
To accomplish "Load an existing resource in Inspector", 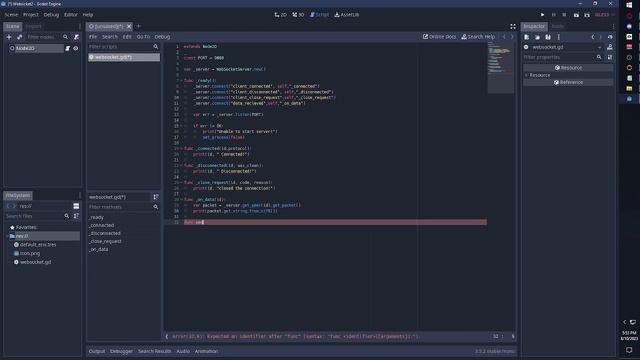I will (537, 37).
